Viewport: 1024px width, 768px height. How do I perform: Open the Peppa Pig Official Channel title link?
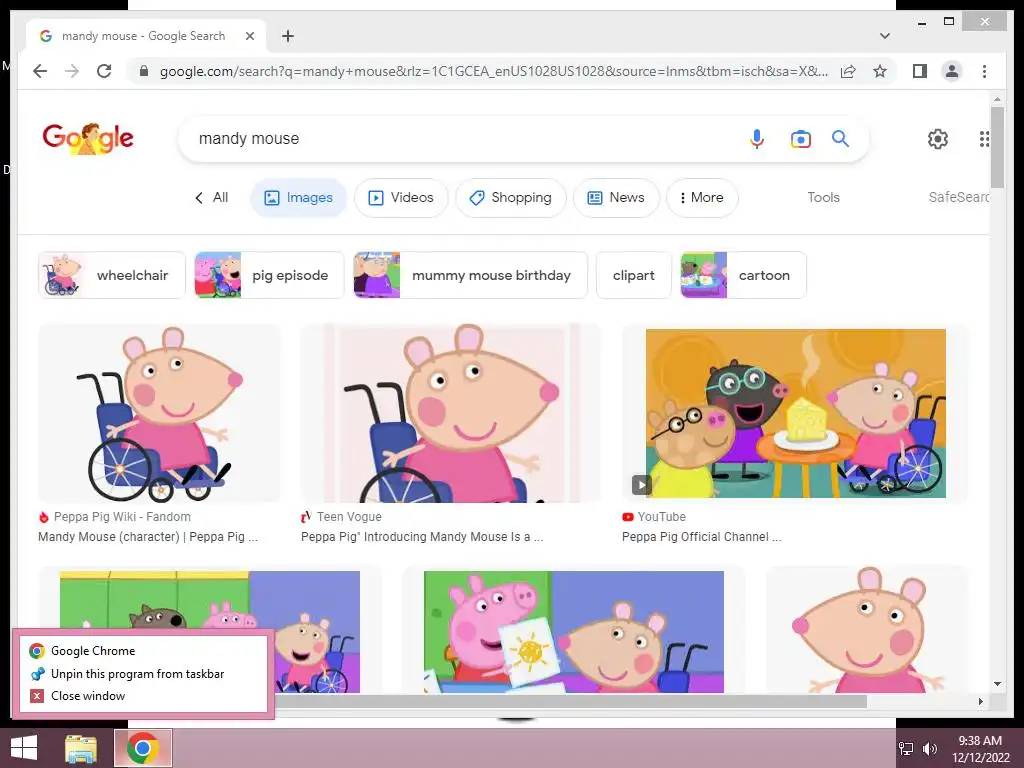pyautogui.click(x=701, y=537)
